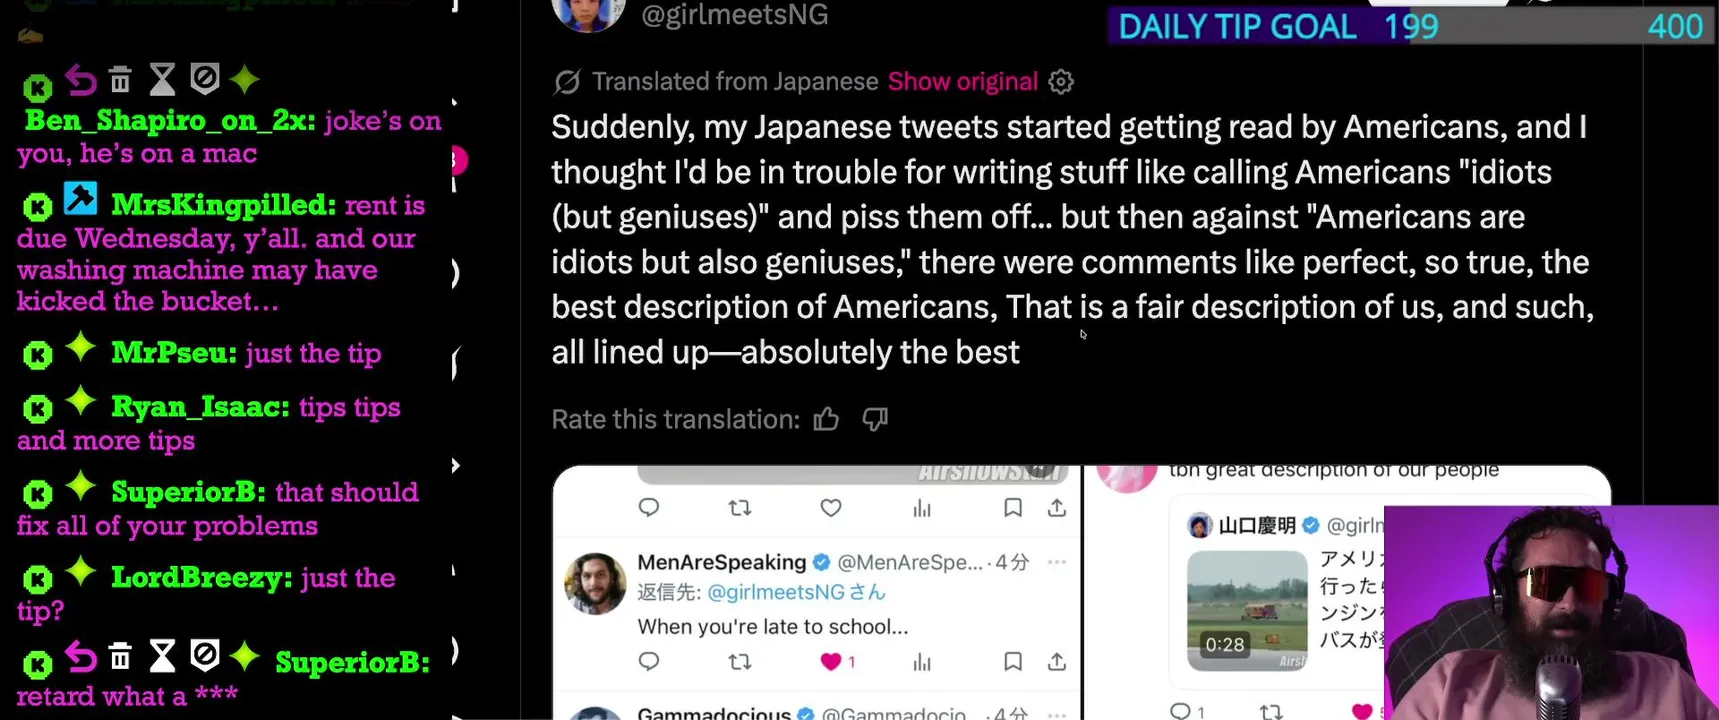Rate the translation with thumbs up
This screenshot has width=1719, height=720.
[x=826, y=419]
